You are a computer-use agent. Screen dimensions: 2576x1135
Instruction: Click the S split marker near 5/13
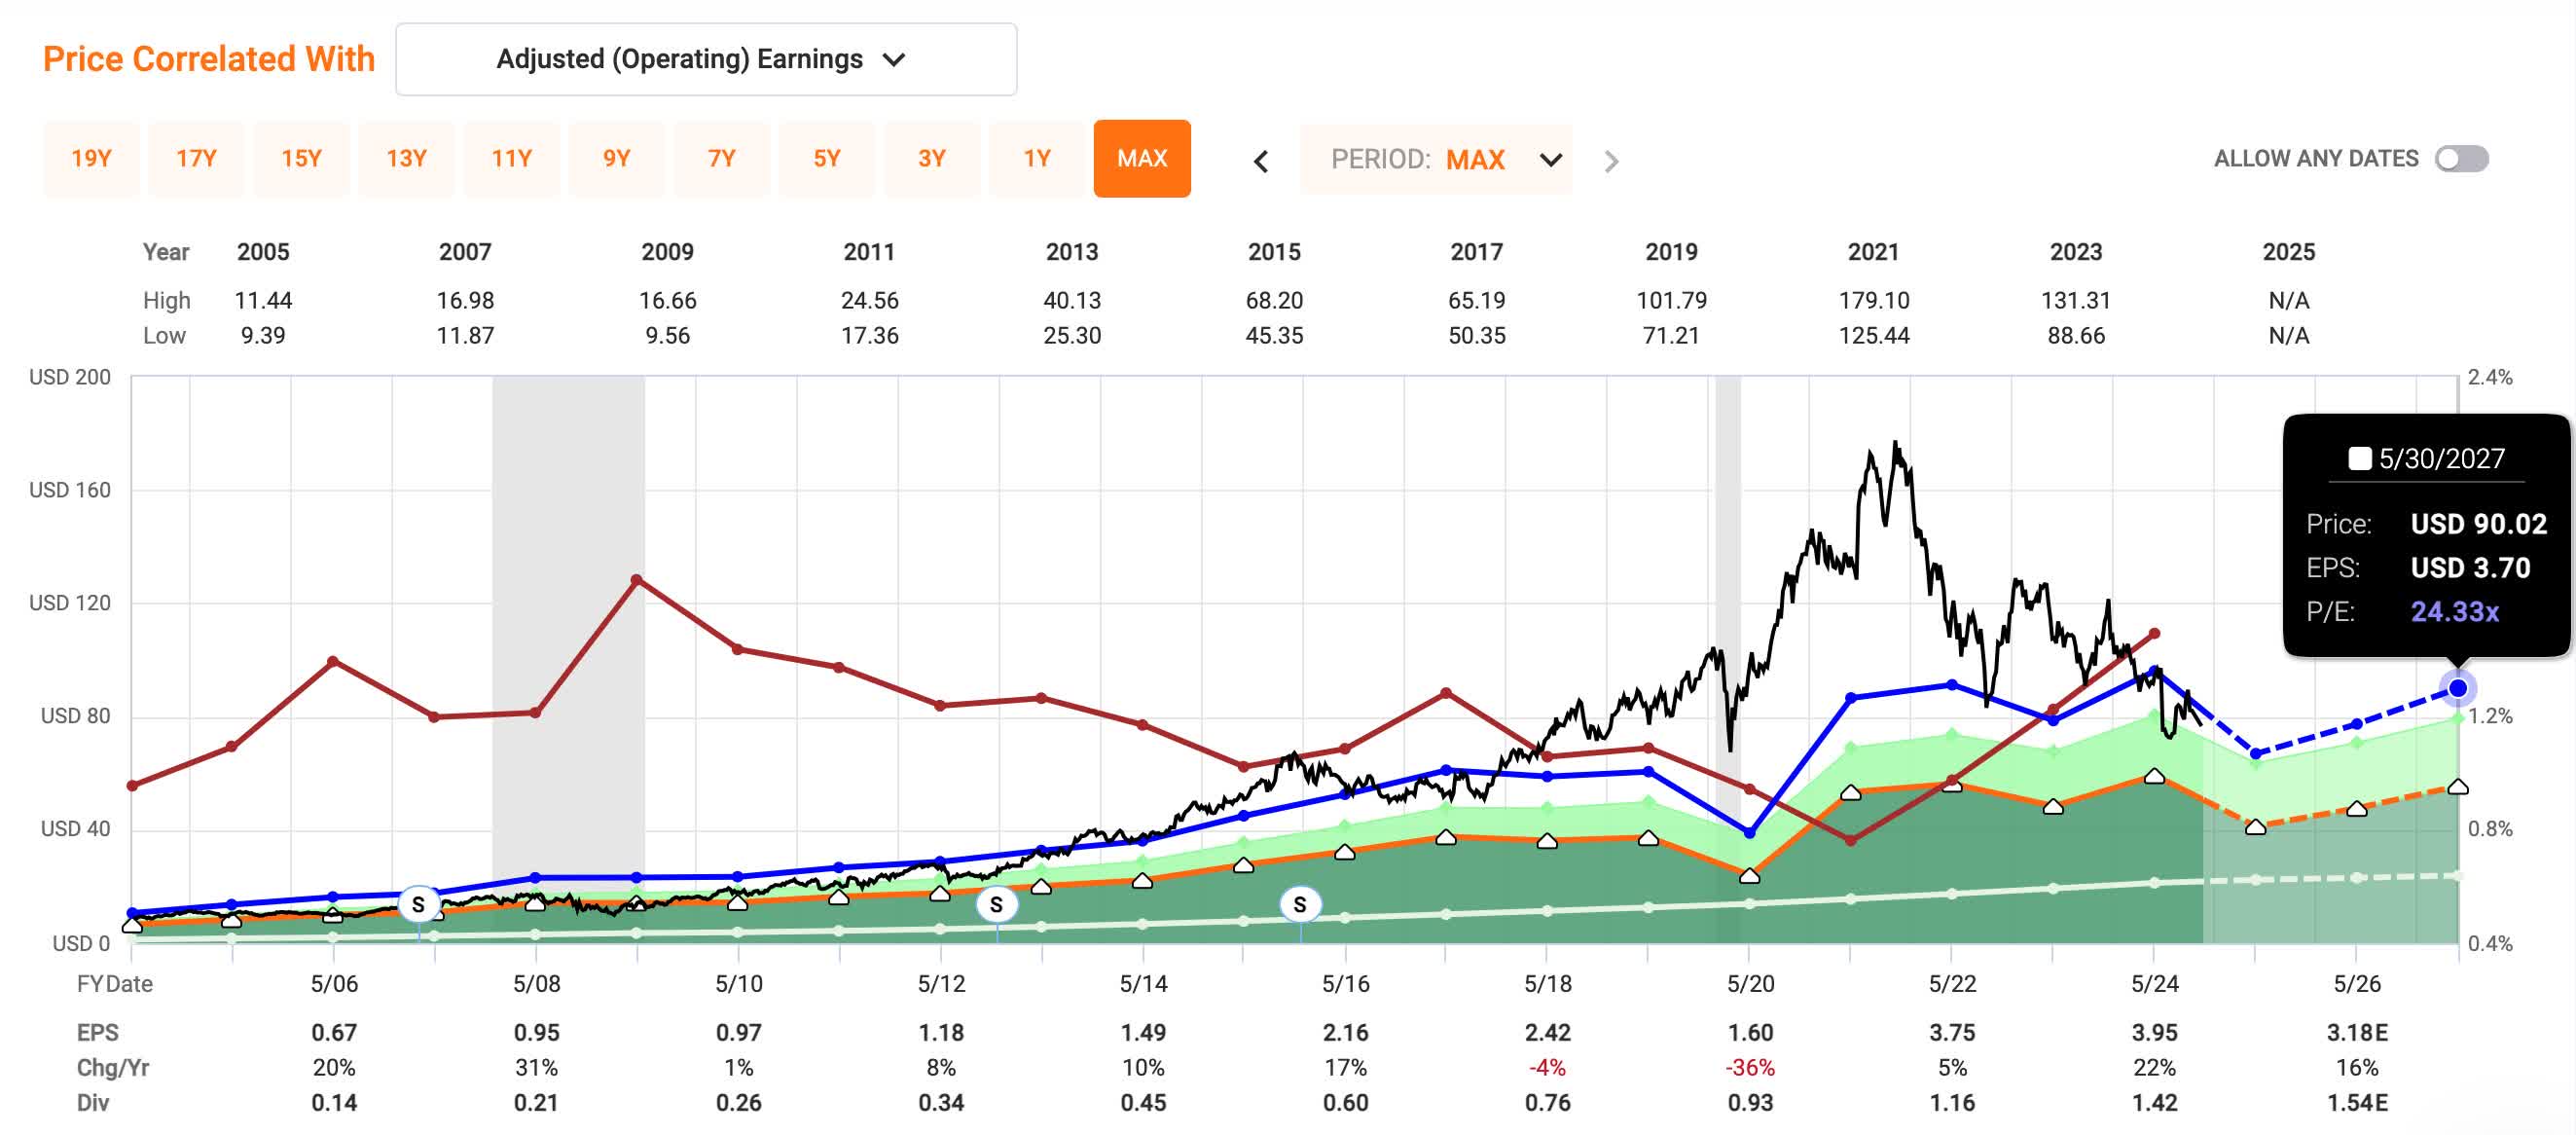click(997, 904)
